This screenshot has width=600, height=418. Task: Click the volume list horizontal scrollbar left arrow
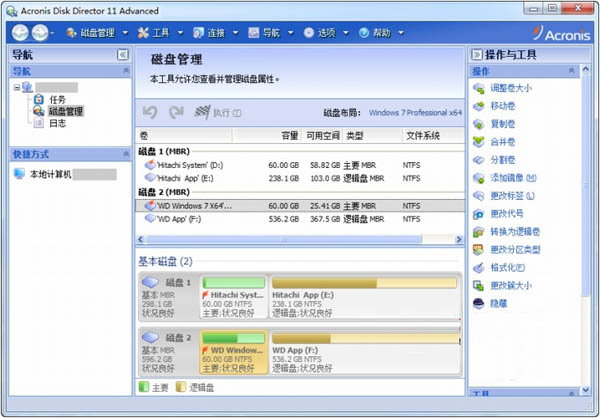coord(140,240)
